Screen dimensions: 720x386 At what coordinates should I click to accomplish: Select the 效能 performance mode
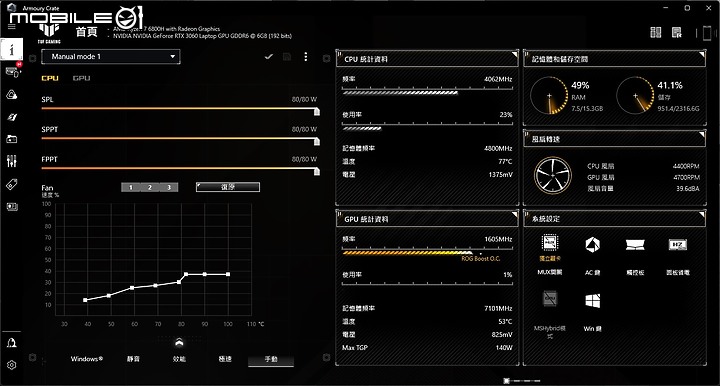(x=179, y=359)
